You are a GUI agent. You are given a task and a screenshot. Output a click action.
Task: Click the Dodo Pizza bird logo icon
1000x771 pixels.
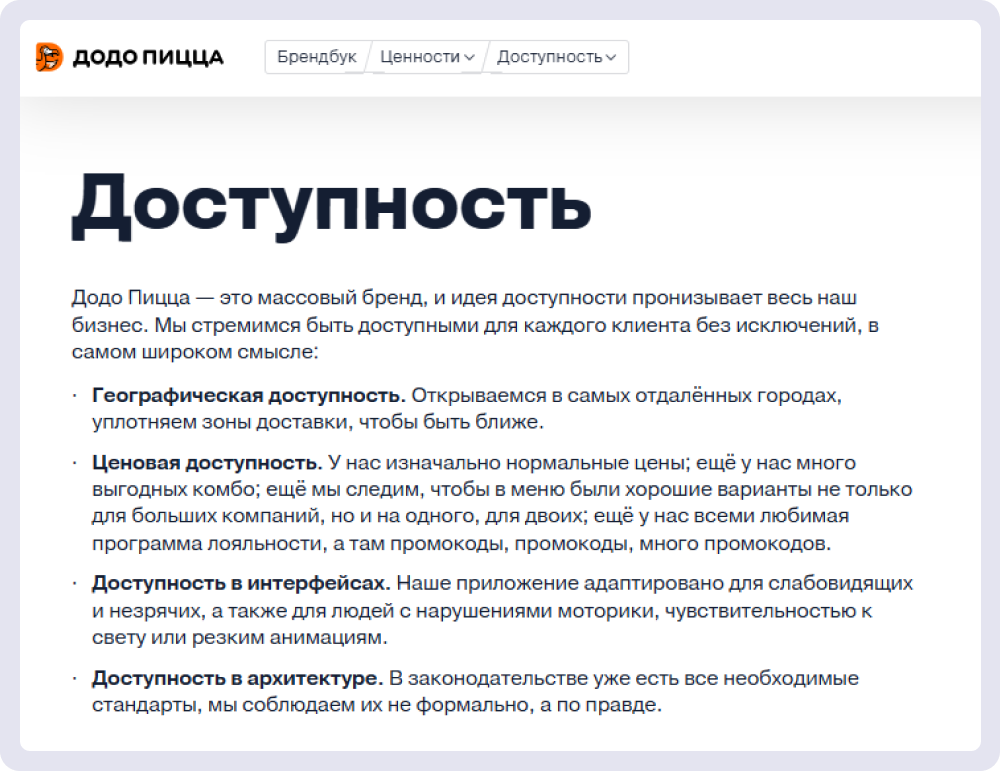[49, 57]
